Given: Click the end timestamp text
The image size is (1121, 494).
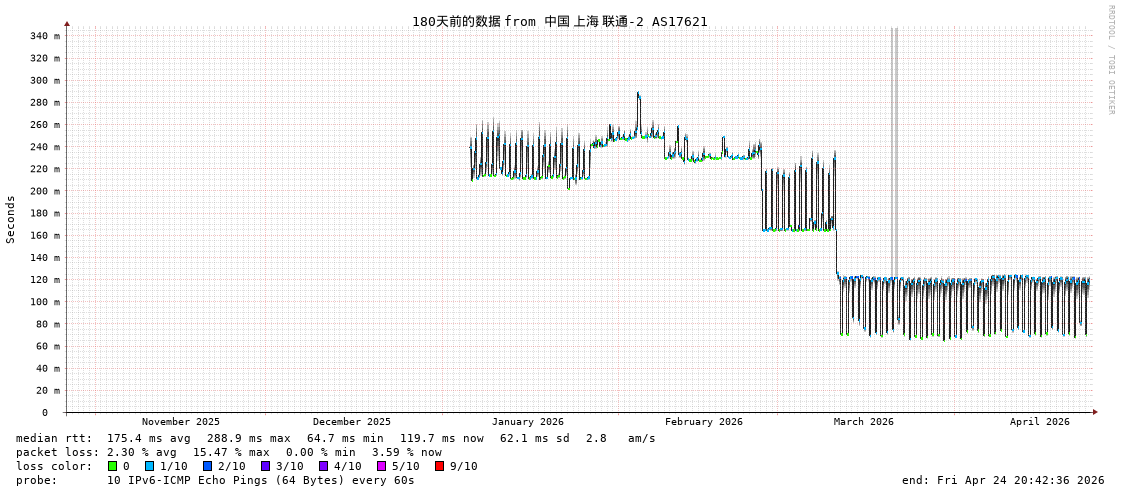Looking at the screenshot, I should [1003, 480].
